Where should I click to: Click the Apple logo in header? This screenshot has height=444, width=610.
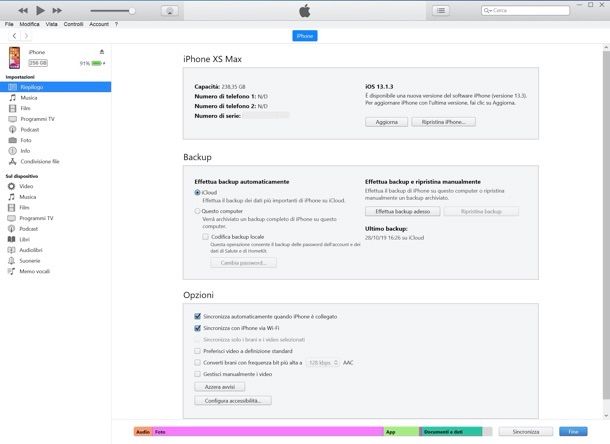click(x=305, y=11)
